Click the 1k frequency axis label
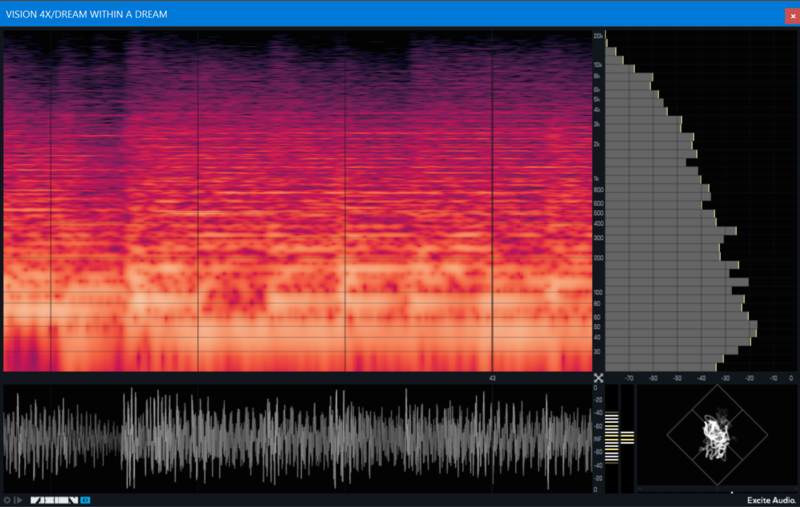This screenshot has width=800, height=507. [598, 178]
